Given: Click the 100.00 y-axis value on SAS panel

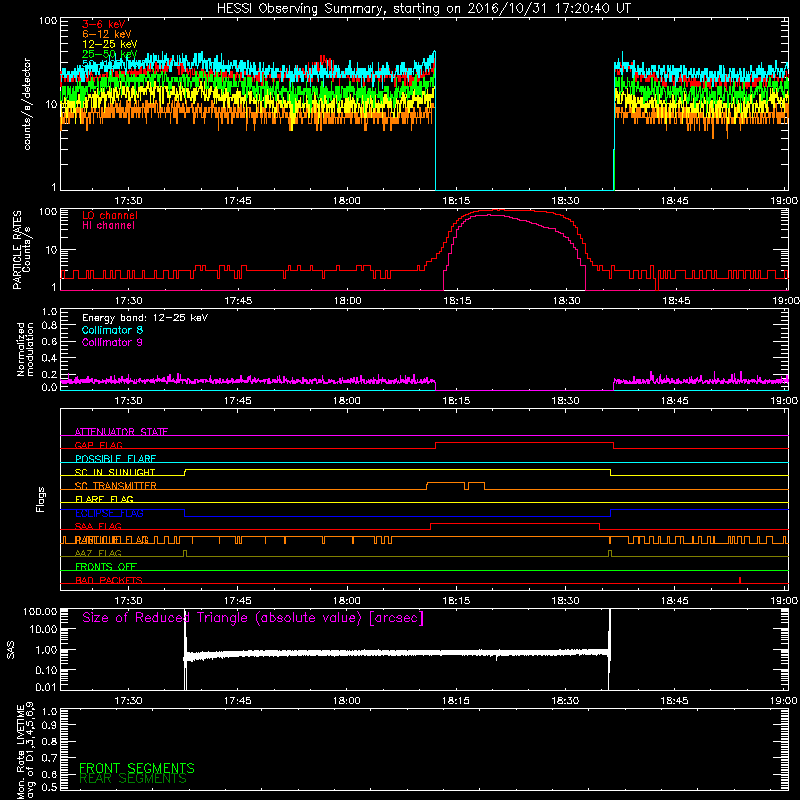Looking at the screenshot, I should [x=40, y=612].
